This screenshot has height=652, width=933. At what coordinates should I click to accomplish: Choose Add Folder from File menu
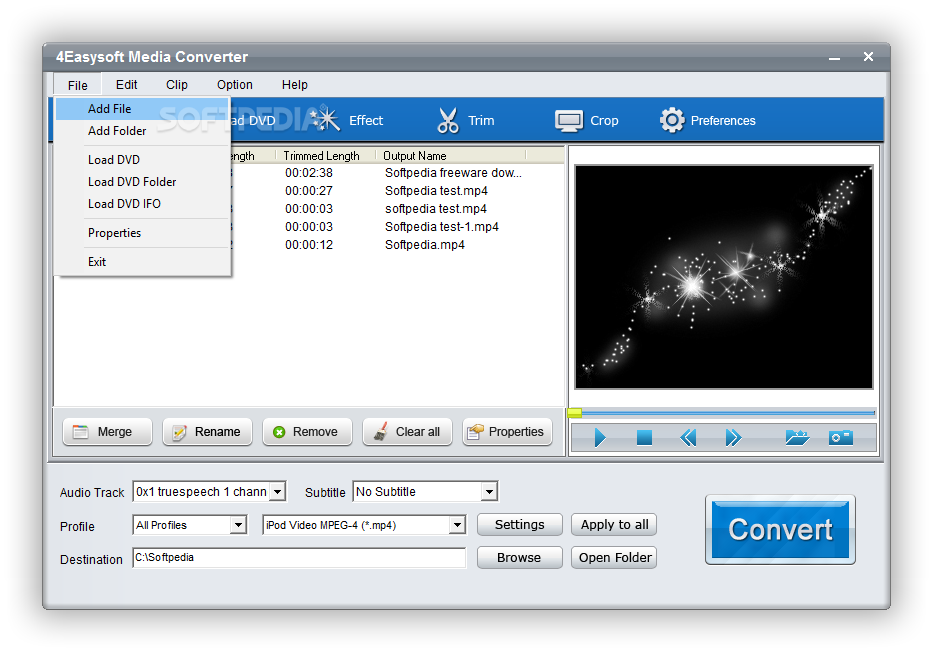click(143, 131)
